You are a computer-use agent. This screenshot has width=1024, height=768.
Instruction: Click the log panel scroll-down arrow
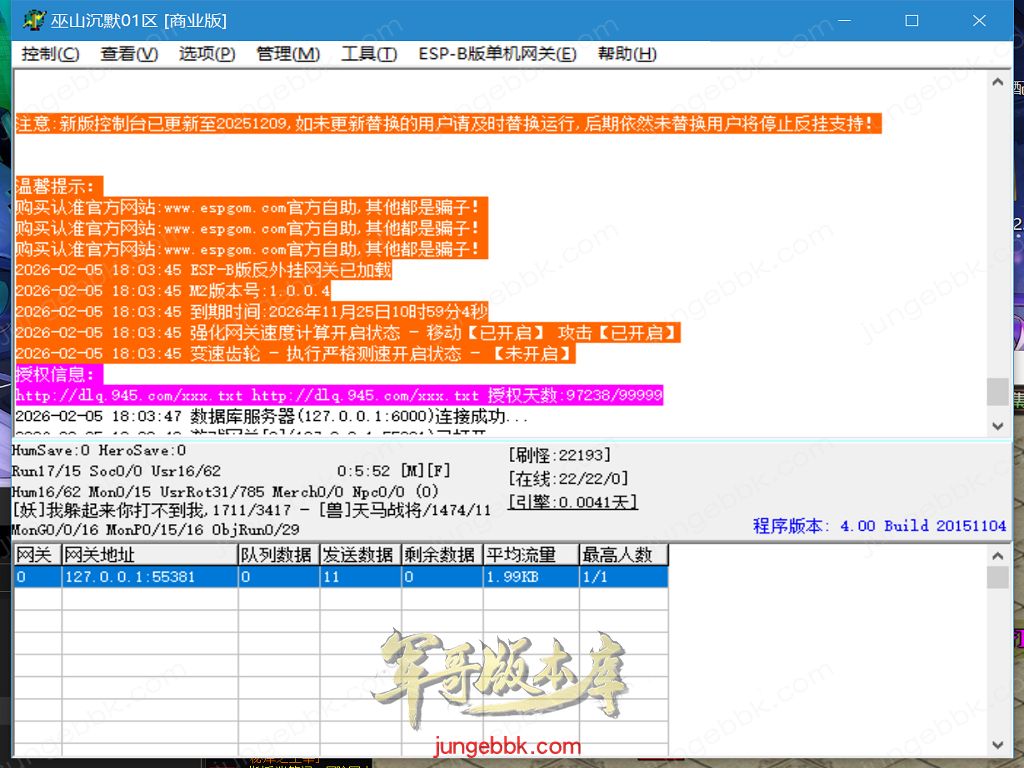click(997, 426)
